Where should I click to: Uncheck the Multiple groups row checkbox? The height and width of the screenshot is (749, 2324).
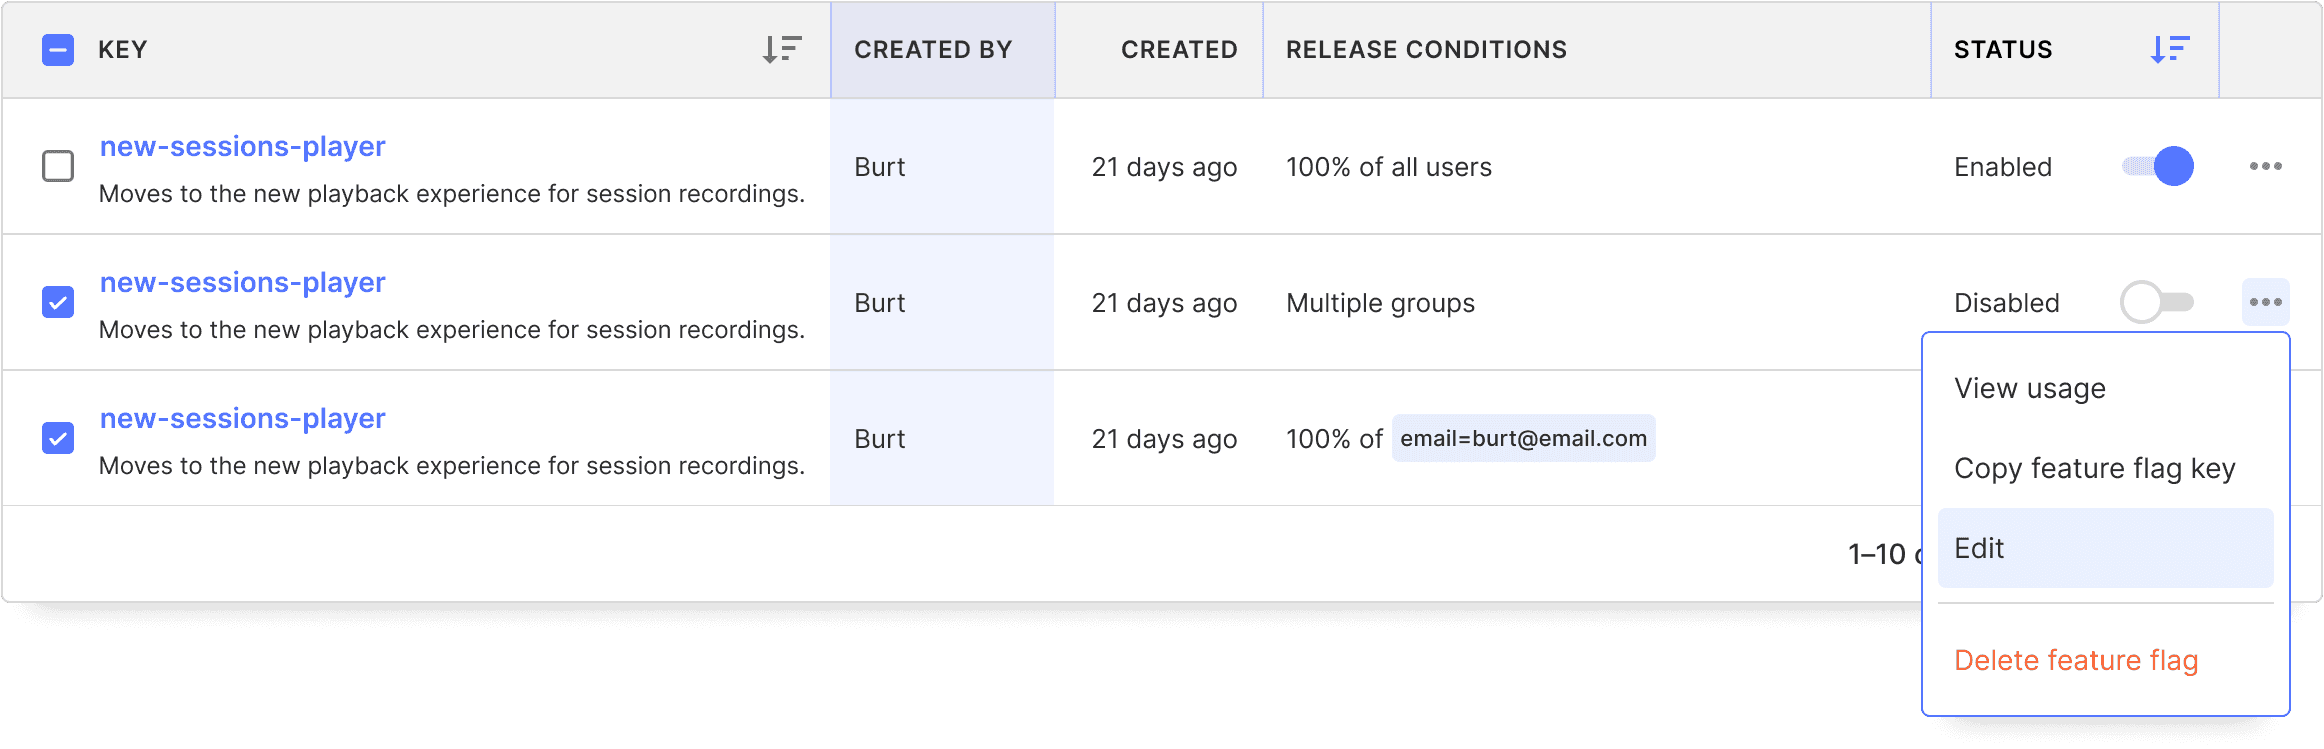click(x=58, y=302)
